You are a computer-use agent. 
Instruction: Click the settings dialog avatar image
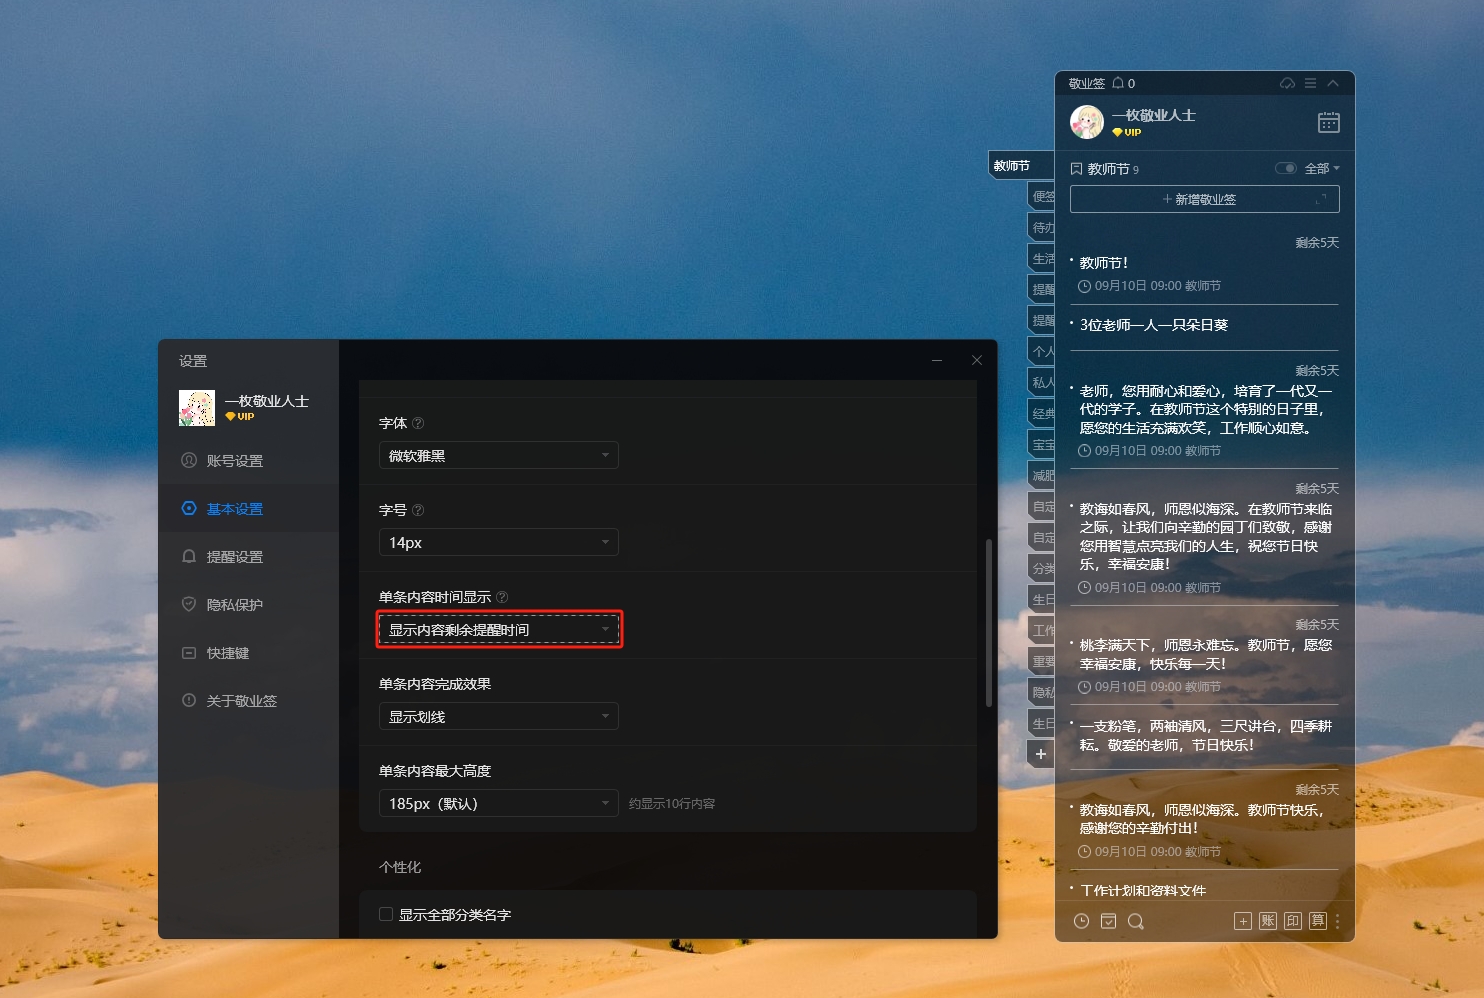click(x=197, y=408)
